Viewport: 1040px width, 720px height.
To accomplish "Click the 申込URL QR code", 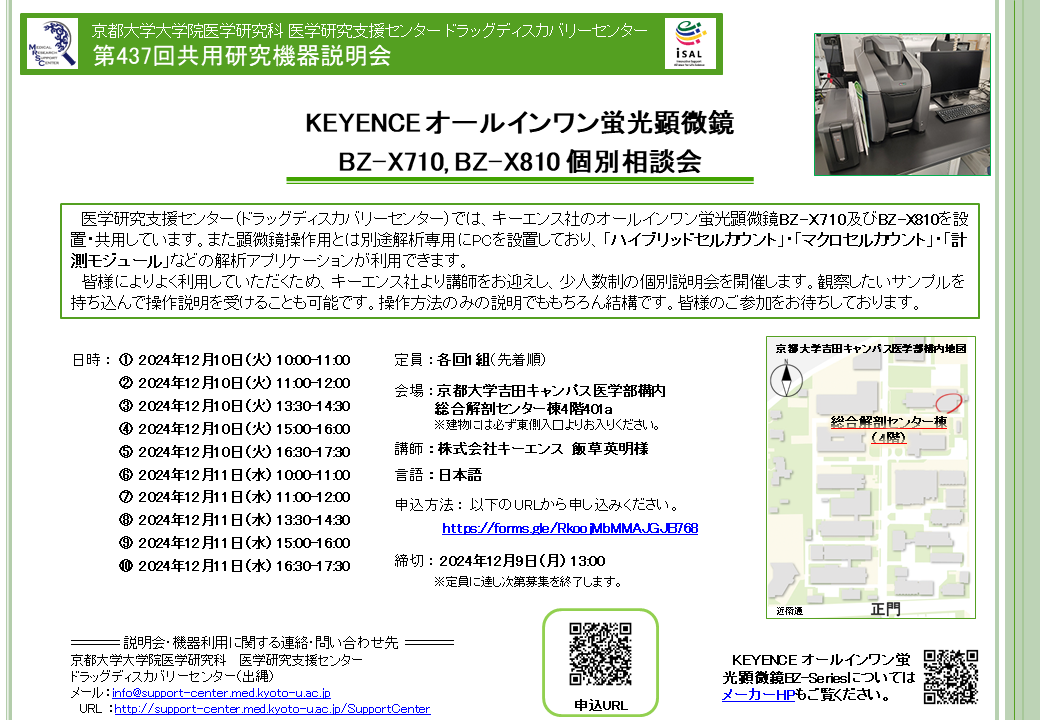I will coord(600,654).
